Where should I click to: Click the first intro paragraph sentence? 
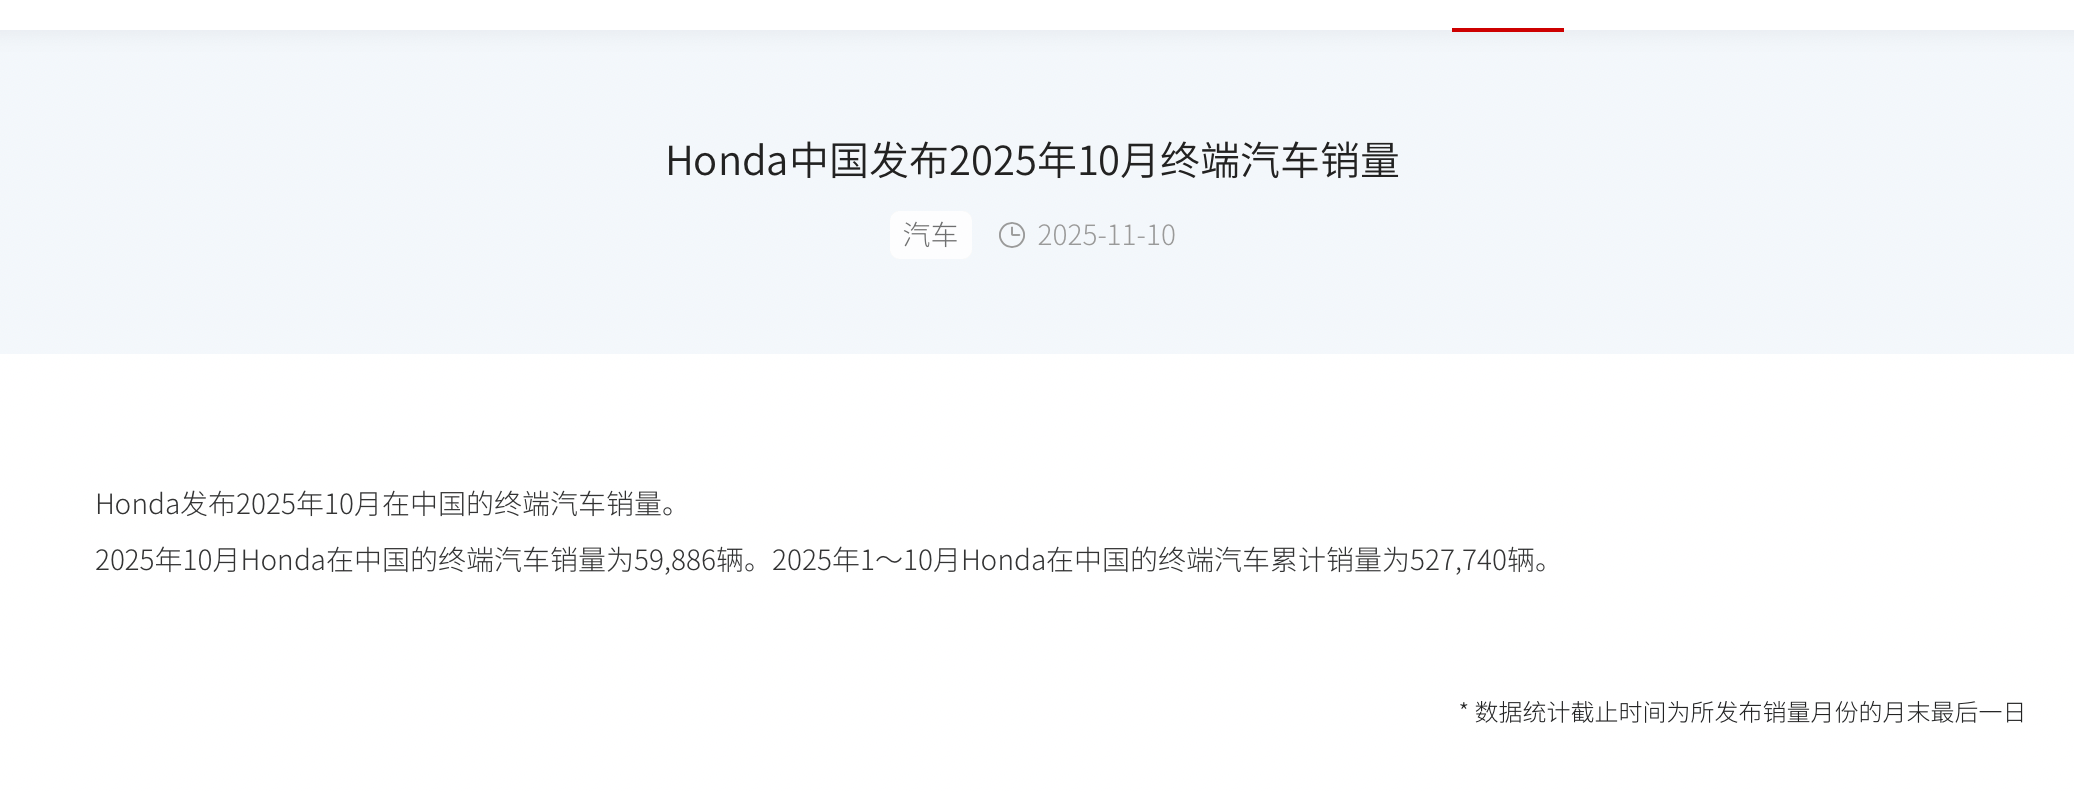387,504
